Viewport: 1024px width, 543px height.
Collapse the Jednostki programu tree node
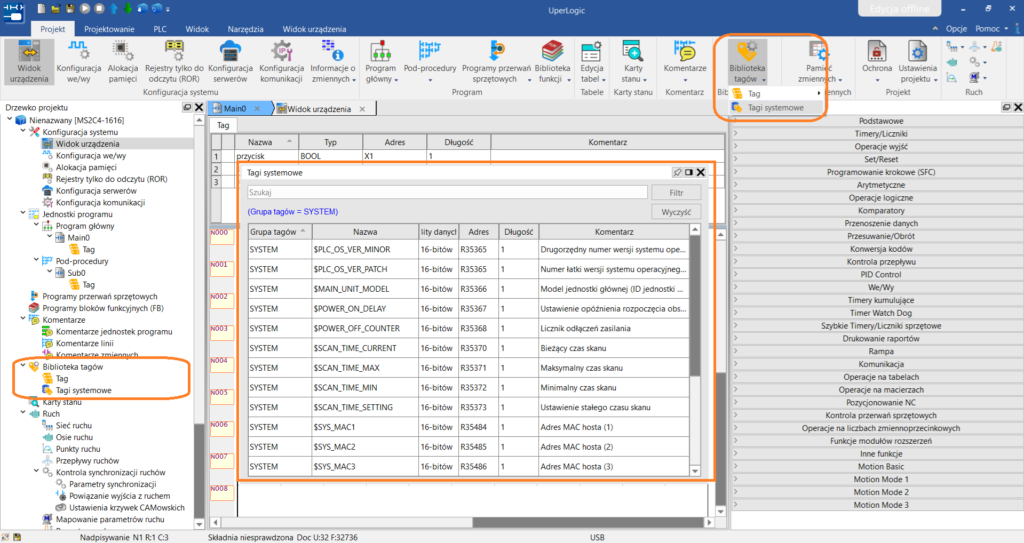23,214
